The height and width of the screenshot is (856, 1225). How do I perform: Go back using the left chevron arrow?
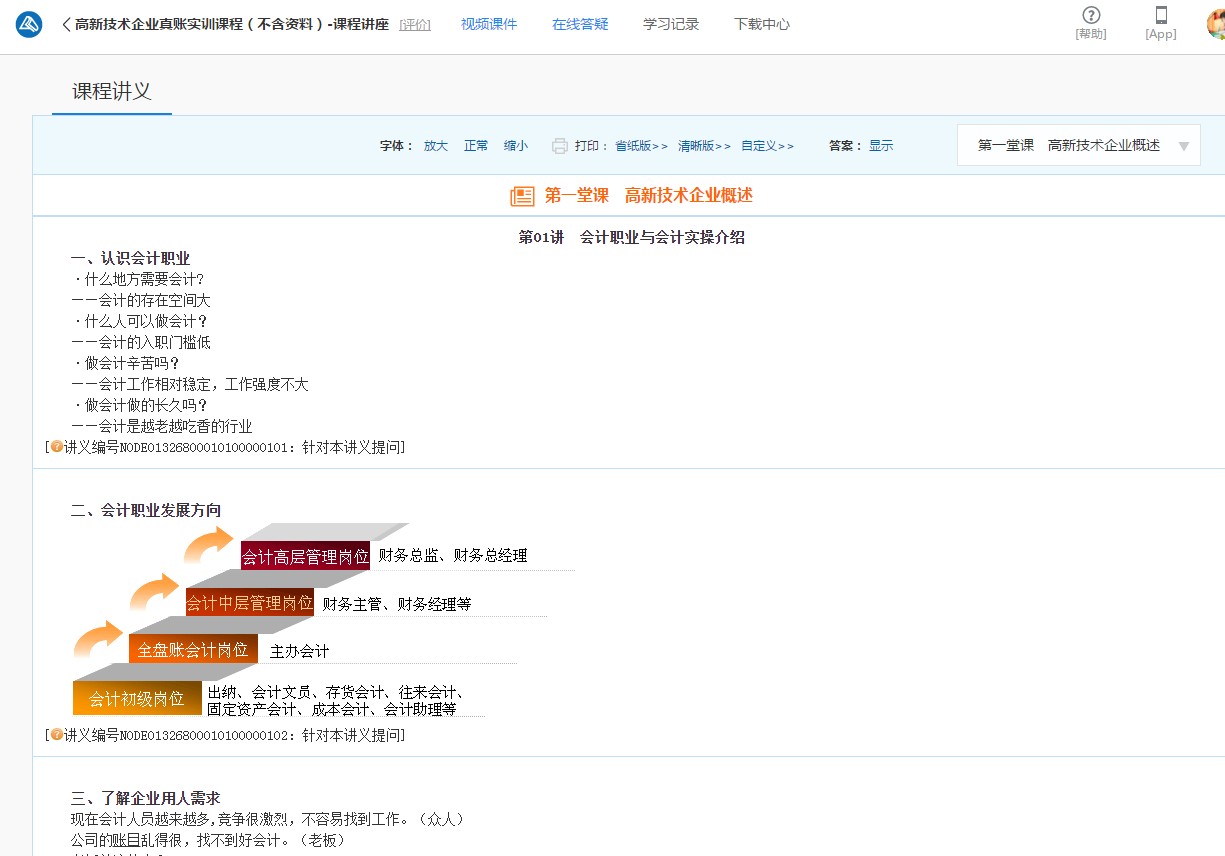pos(66,24)
